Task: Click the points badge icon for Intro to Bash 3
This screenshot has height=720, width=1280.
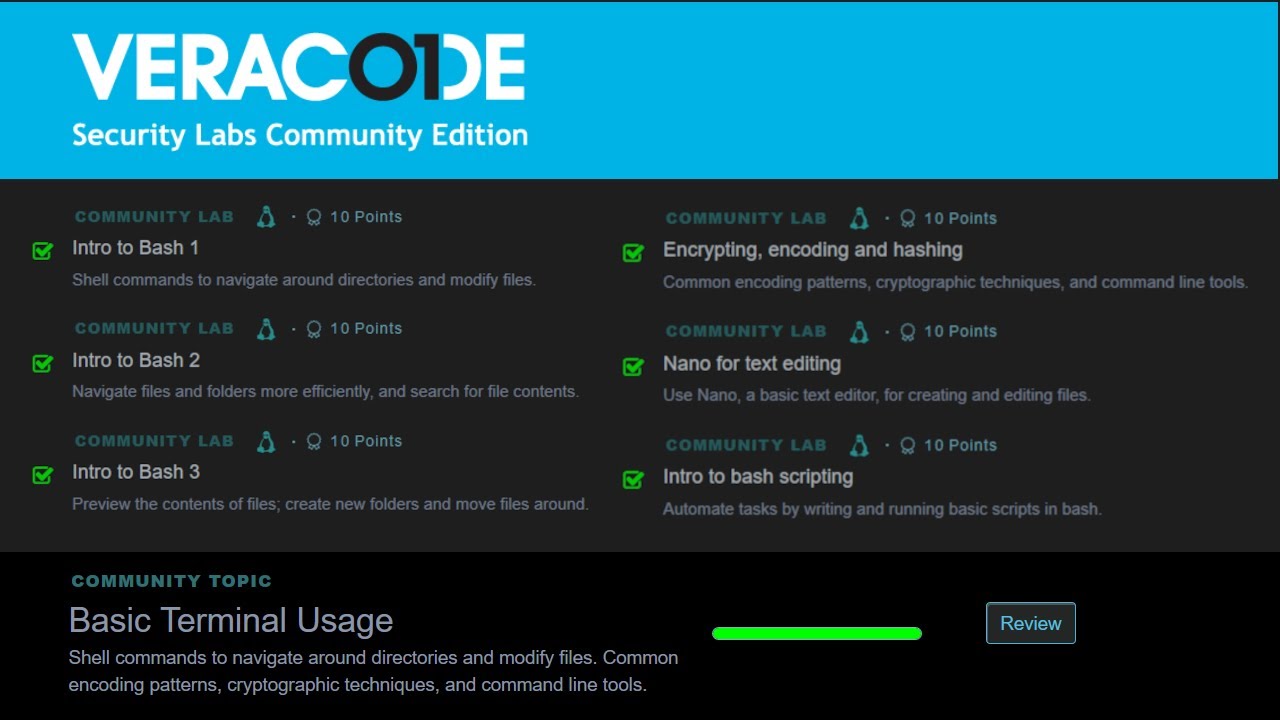Action: [314, 442]
